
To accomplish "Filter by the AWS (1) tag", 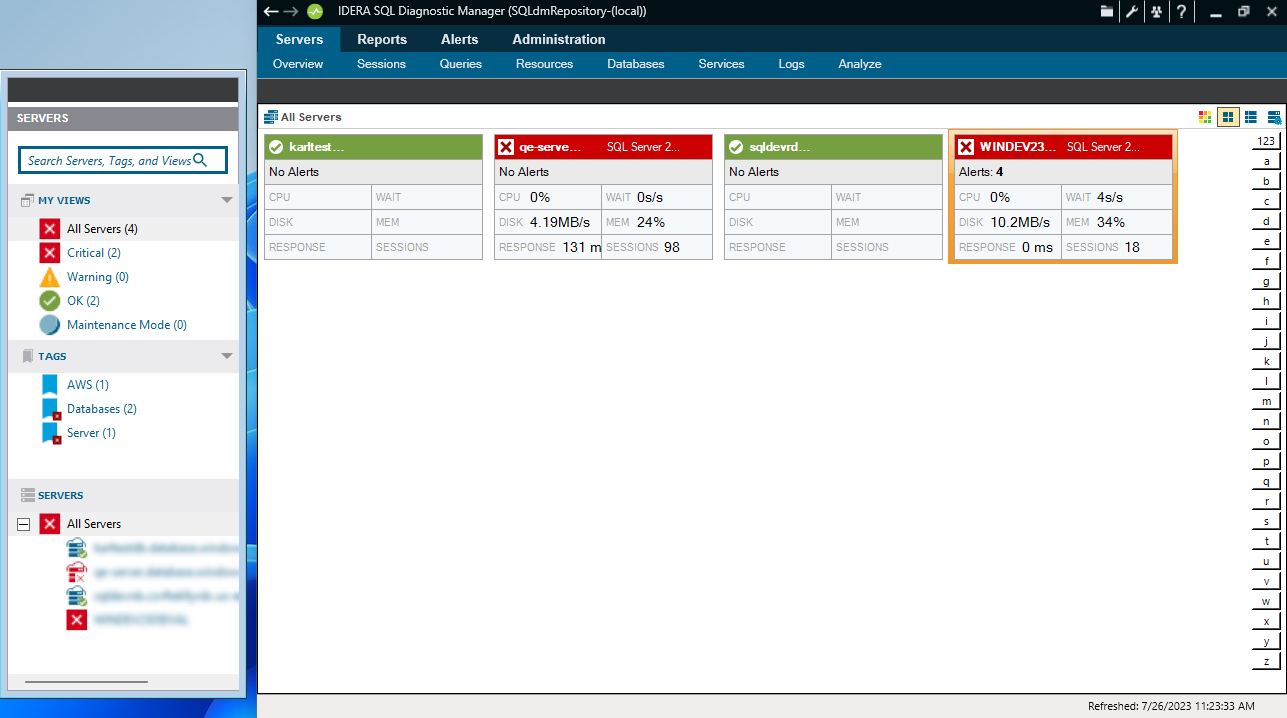I will pyautogui.click(x=88, y=385).
